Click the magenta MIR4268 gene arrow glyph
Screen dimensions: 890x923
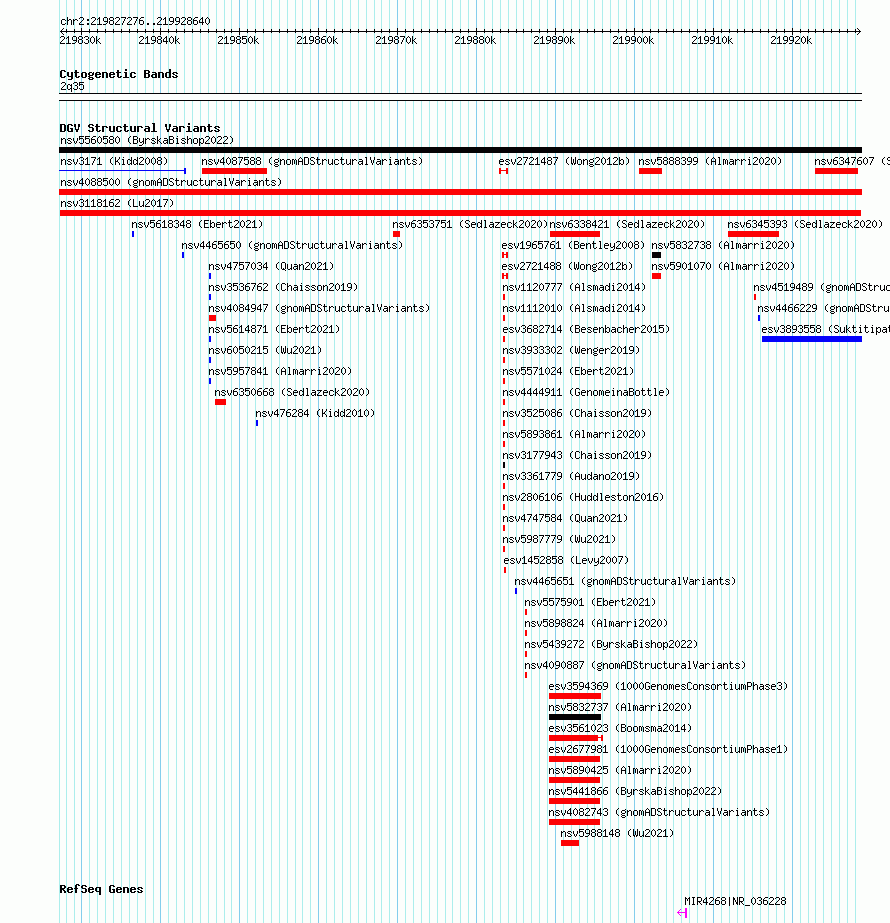point(682,912)
